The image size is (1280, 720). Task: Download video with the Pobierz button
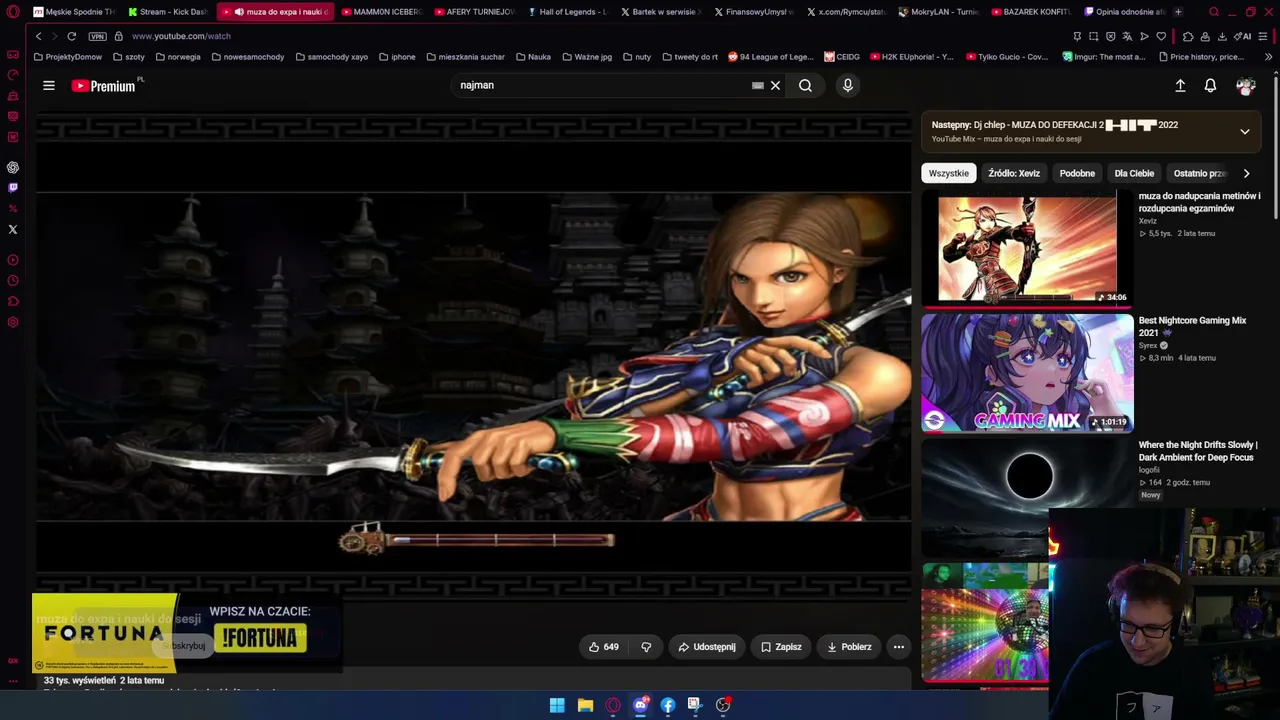point(849,647)
